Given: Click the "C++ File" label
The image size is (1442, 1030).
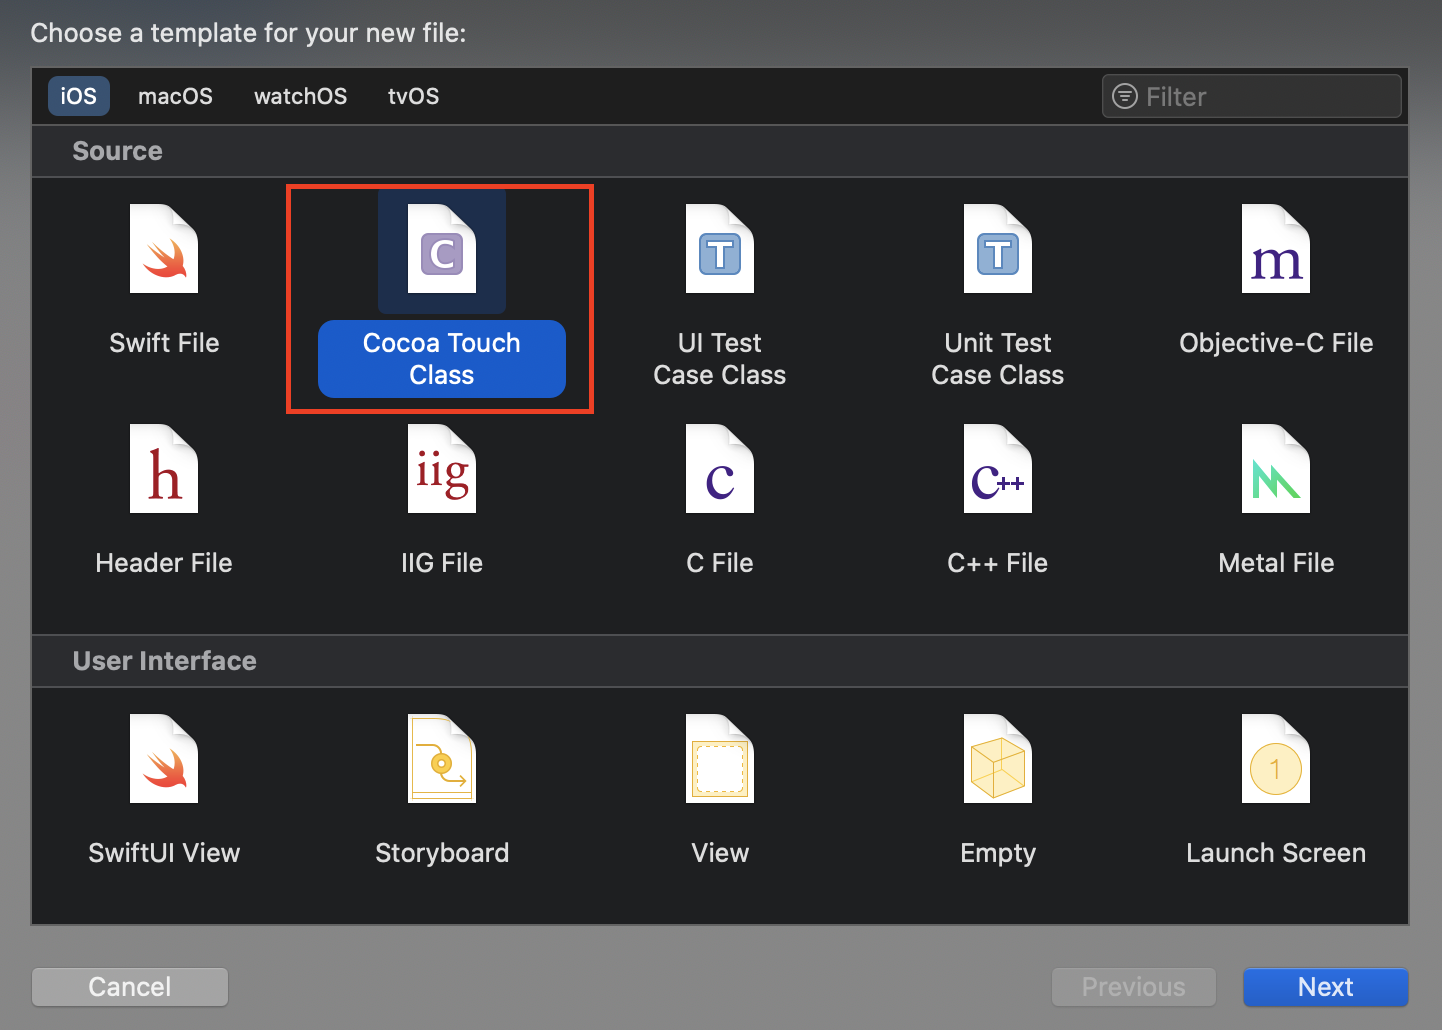Looking at the screenshot, I should point(998,563).
